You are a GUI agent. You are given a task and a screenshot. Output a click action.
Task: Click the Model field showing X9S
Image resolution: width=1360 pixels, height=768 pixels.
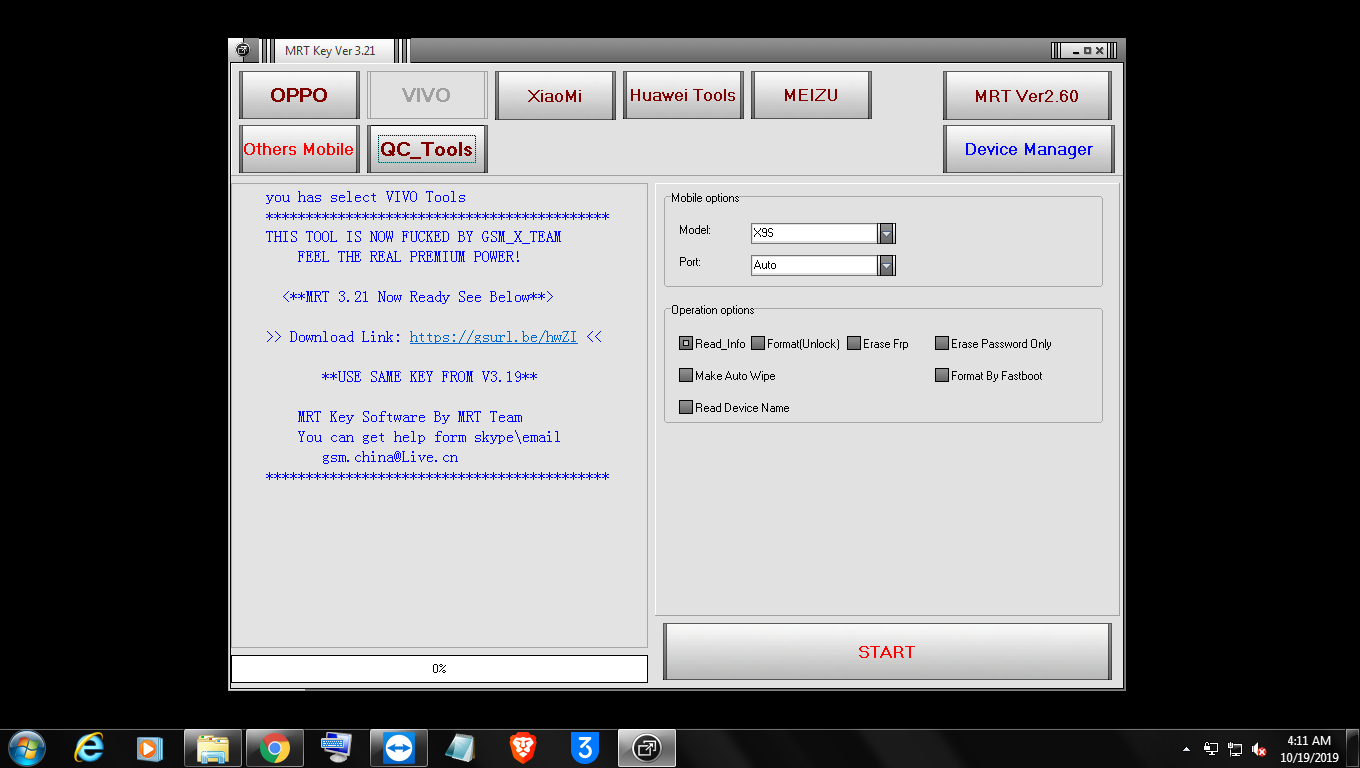coord(814,233)
